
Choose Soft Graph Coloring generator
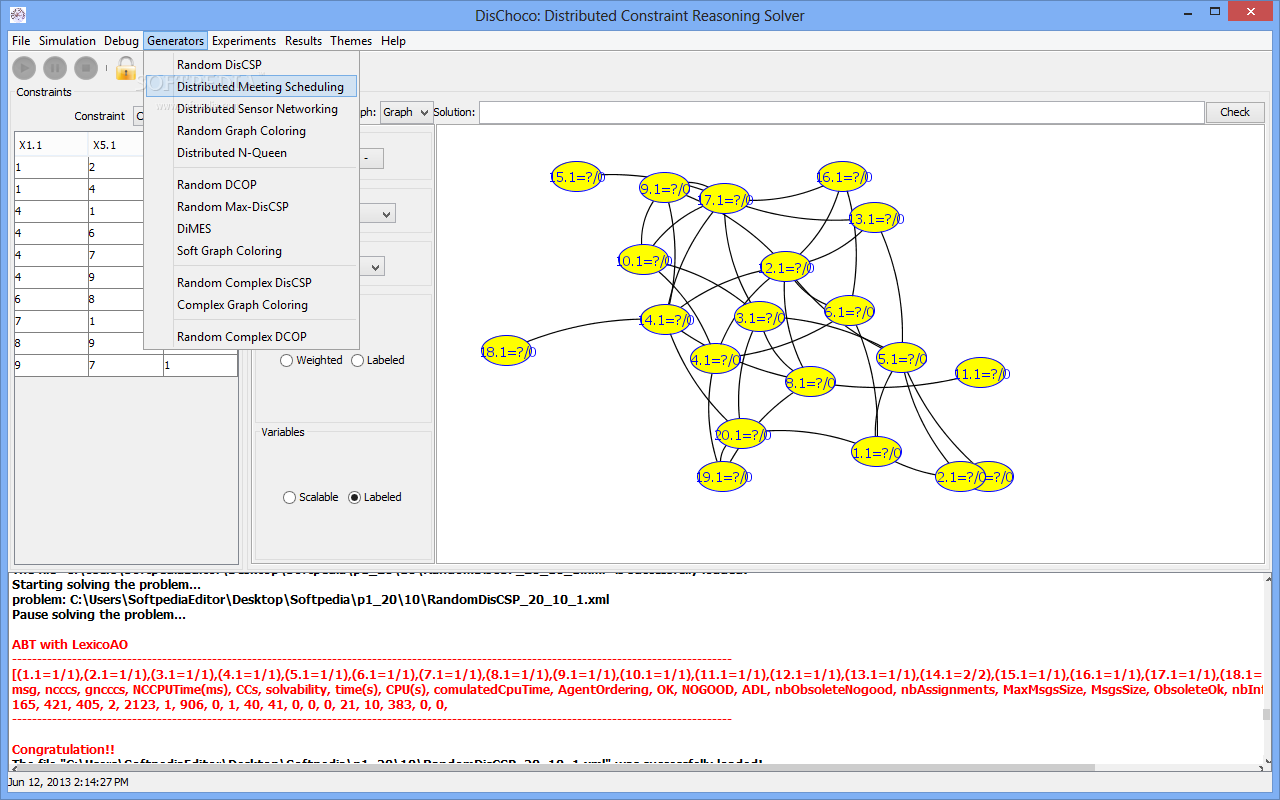[x=251, y=251]
